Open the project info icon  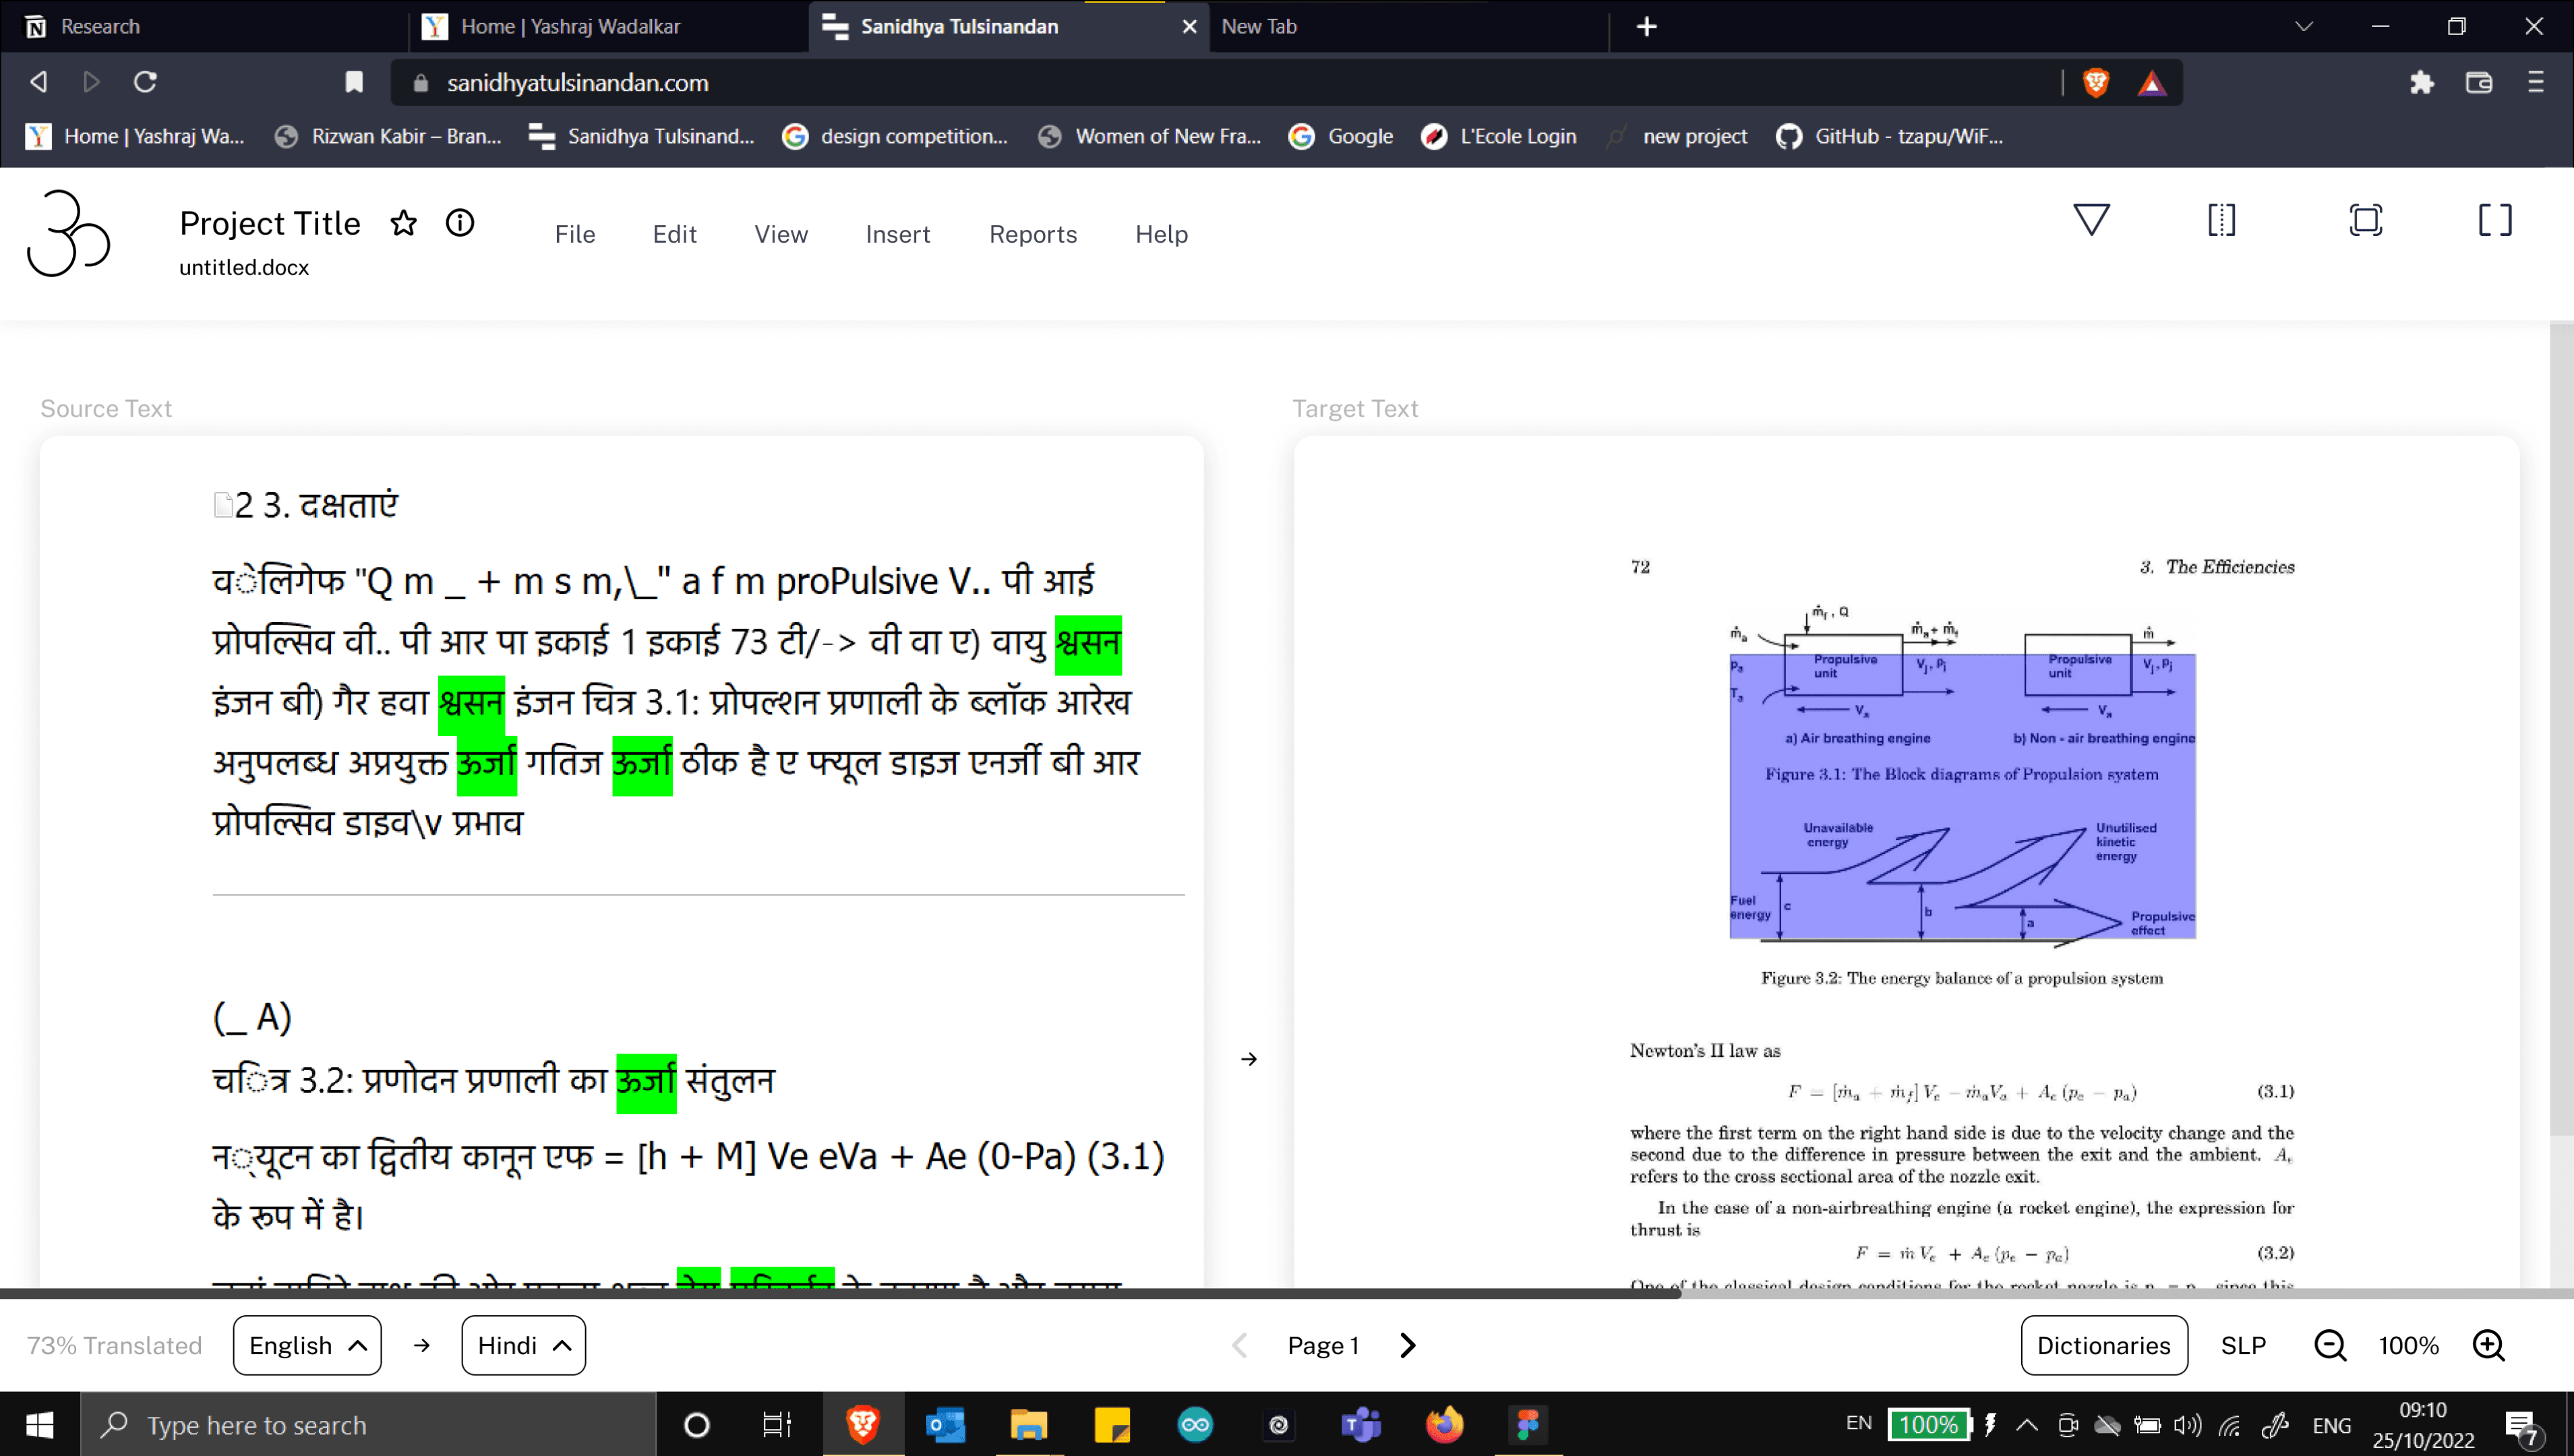tap(460, 223)
